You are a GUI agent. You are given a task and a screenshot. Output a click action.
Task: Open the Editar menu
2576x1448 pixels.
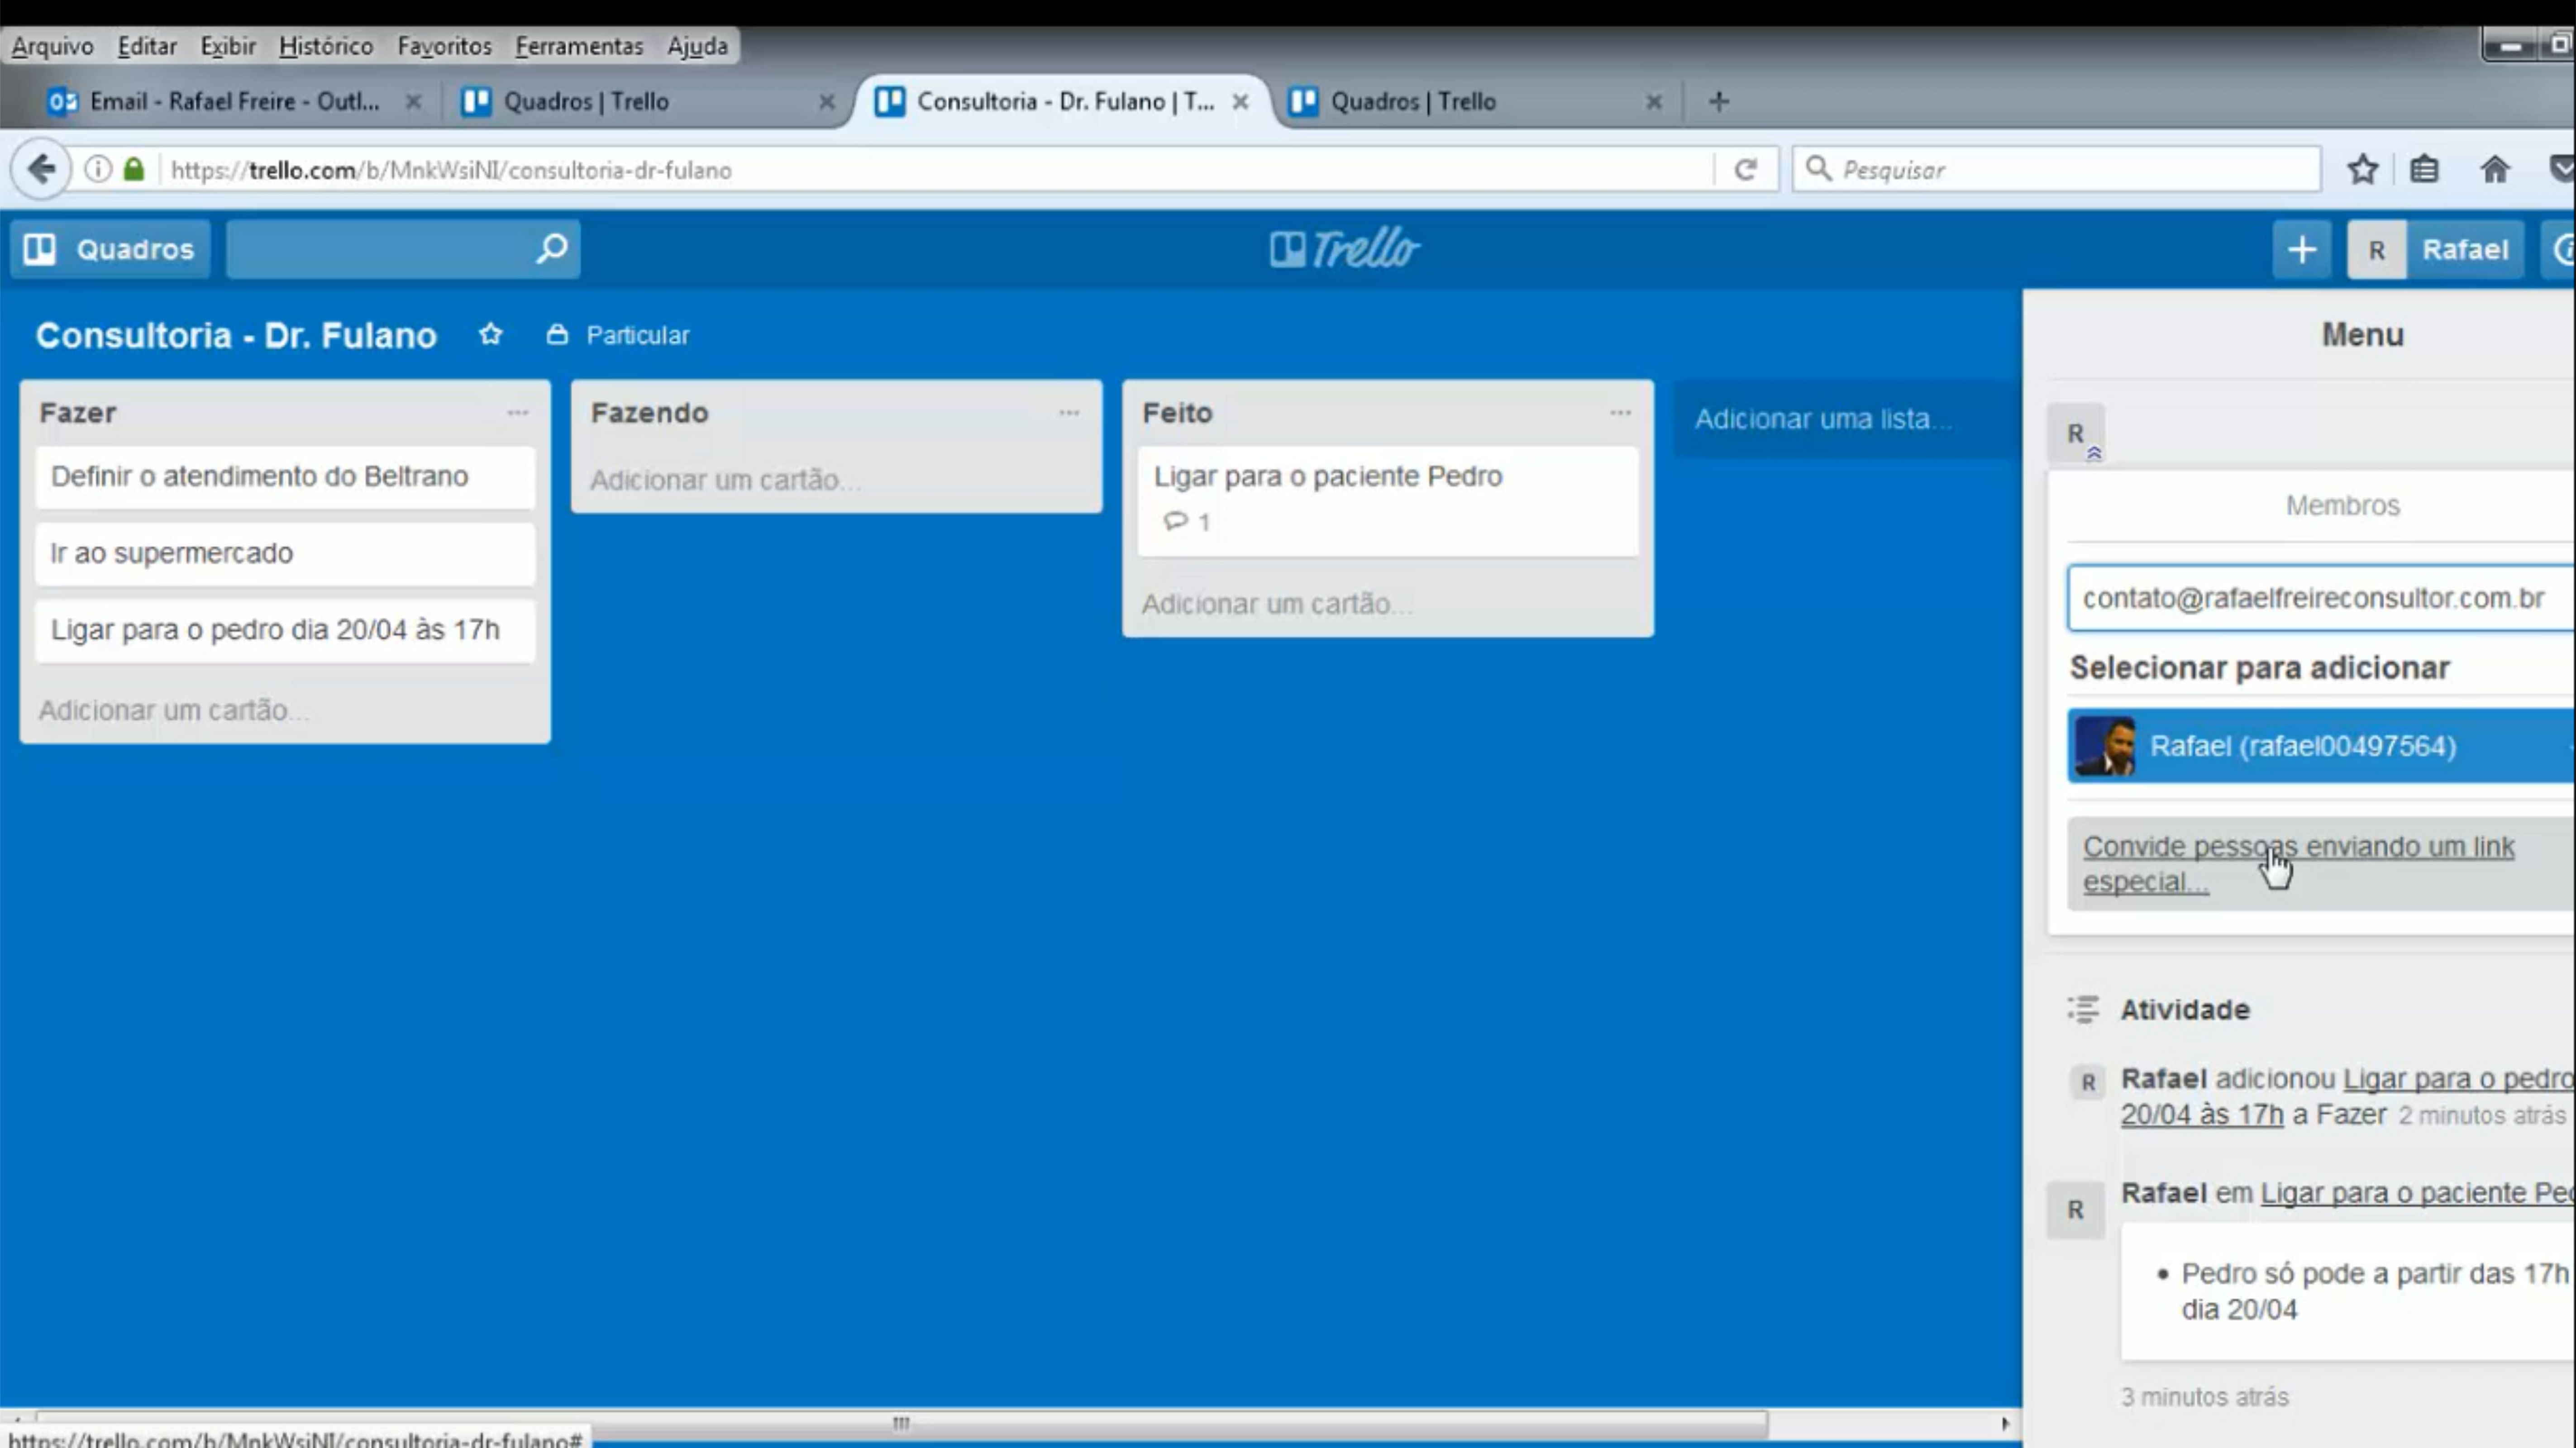[147, 46]
